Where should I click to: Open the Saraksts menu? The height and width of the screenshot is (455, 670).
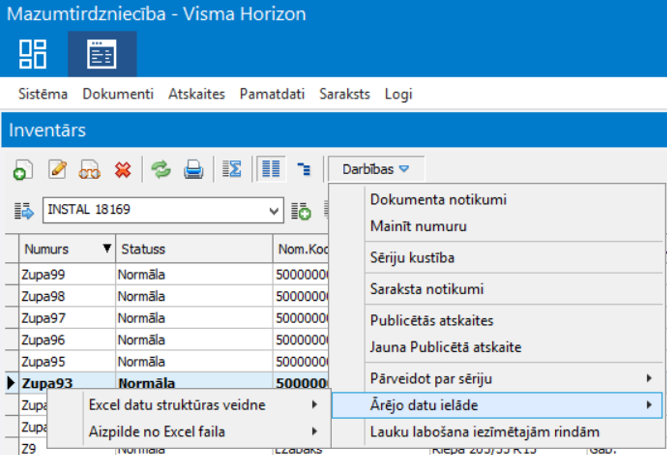pos(344,94)
